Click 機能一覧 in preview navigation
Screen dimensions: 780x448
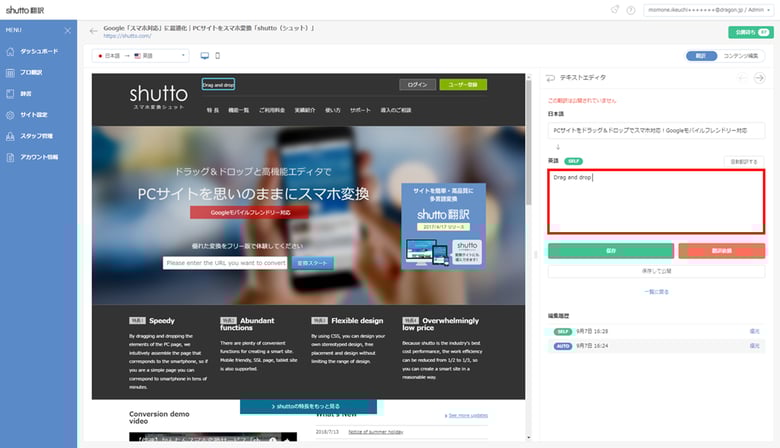239,110
